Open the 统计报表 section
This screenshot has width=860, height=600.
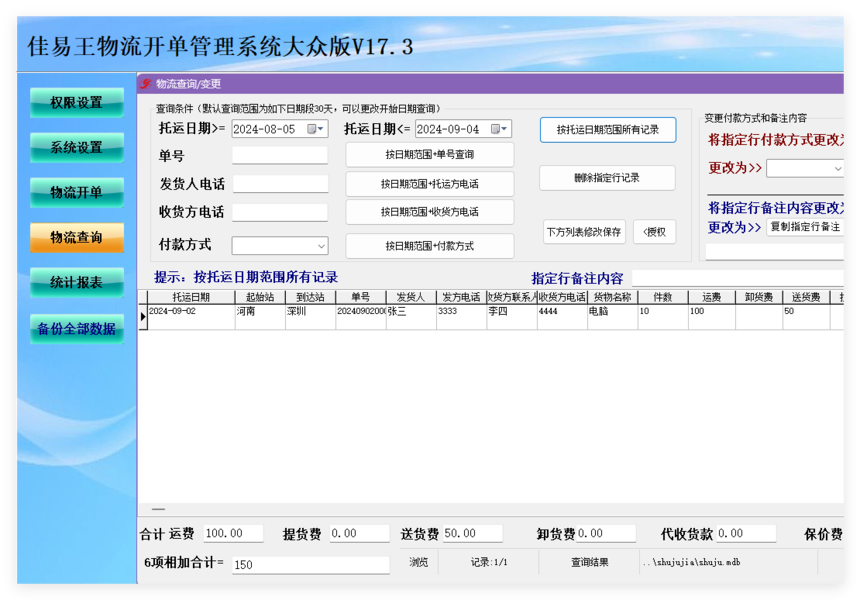coord(77,282)
